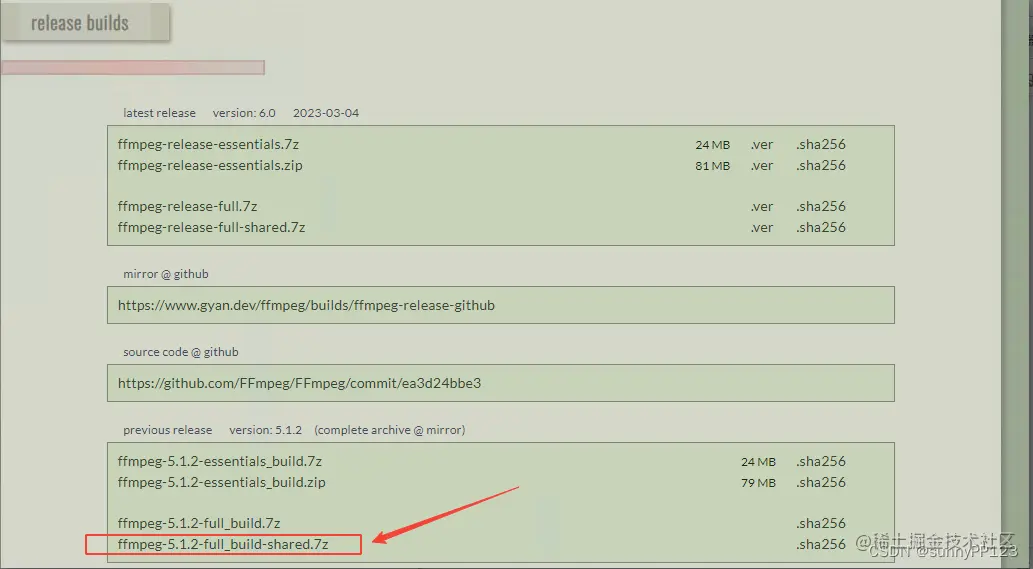The height and width of the screenshot is (569, 1033).
Task: Open the complete archive @ mirror link
Action: coord(389,430)
